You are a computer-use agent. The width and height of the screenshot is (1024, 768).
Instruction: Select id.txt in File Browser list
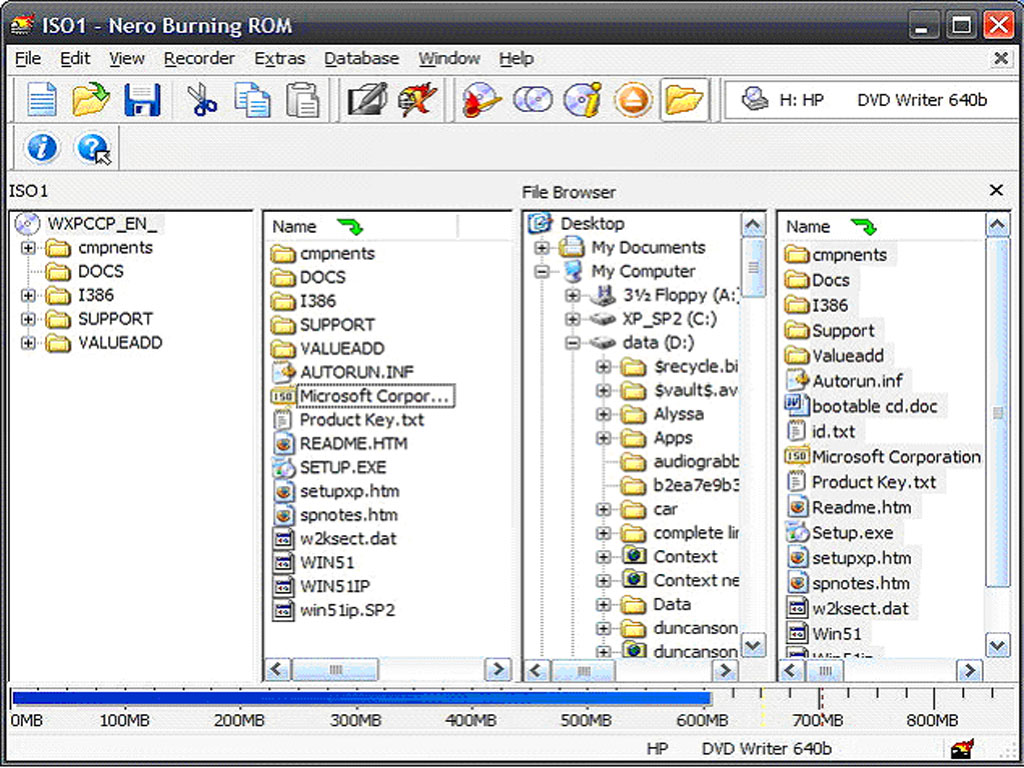[x=822, y=432]
